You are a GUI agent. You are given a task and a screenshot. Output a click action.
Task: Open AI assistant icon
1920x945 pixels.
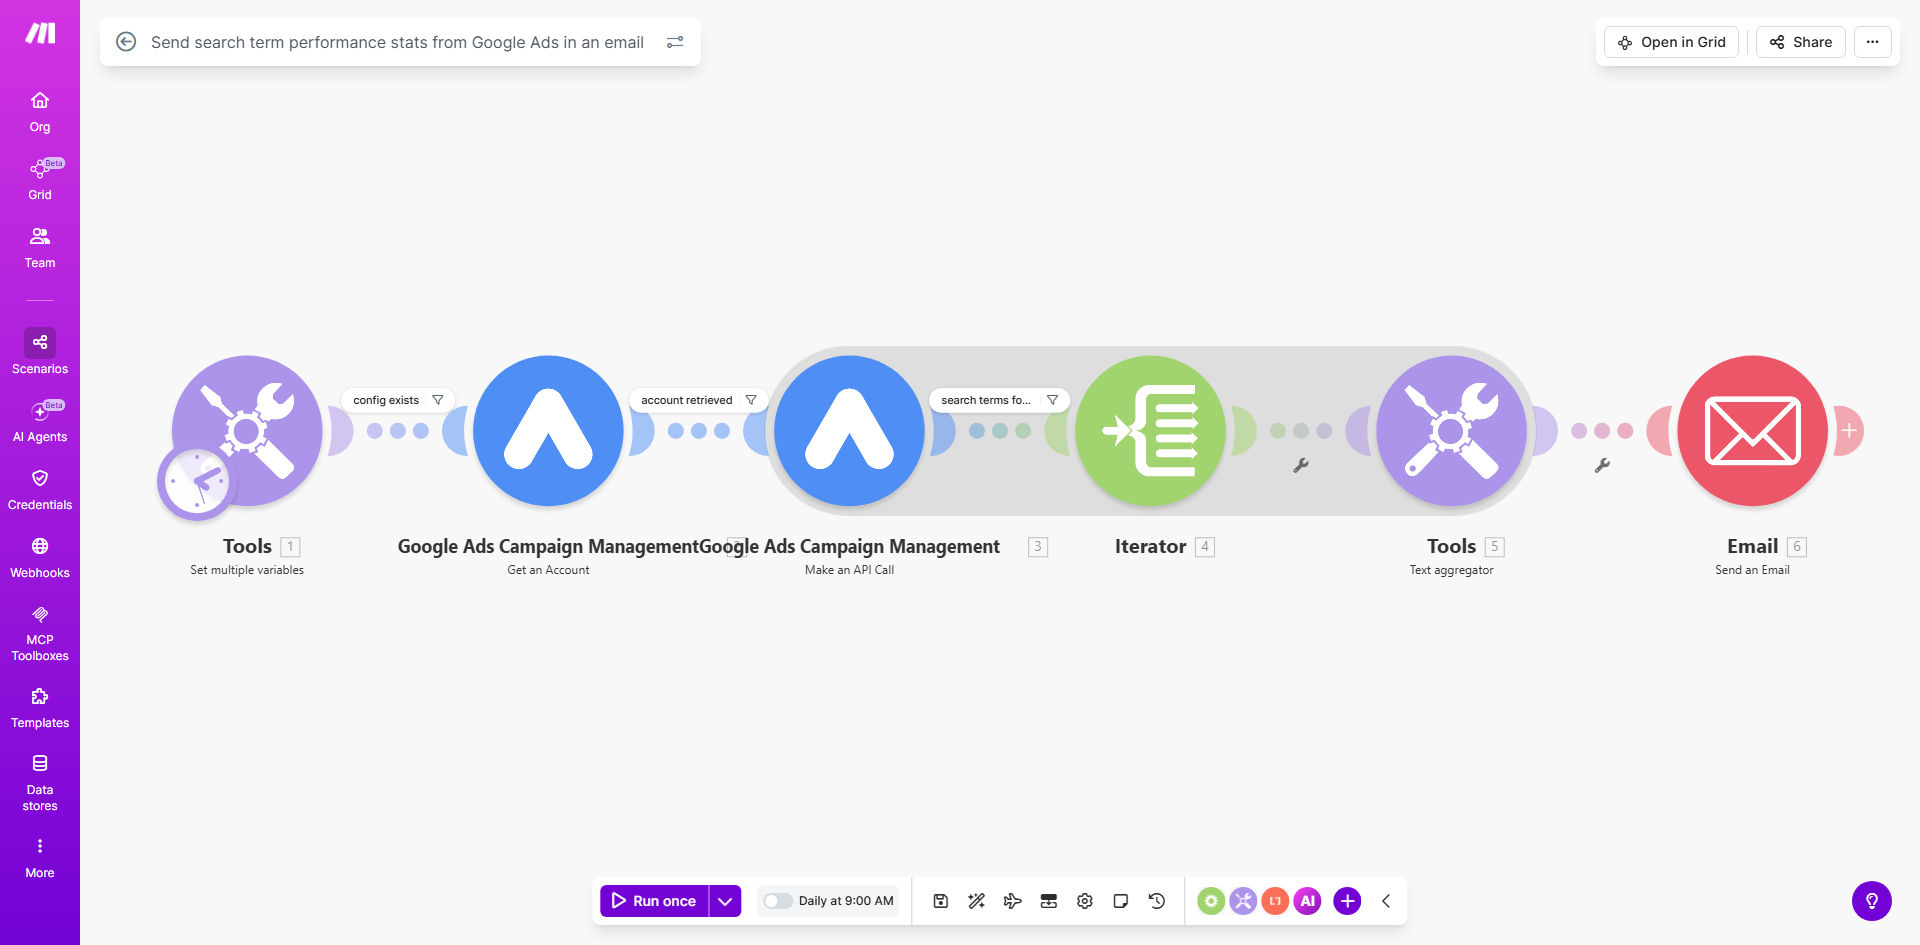(1307, 901)
